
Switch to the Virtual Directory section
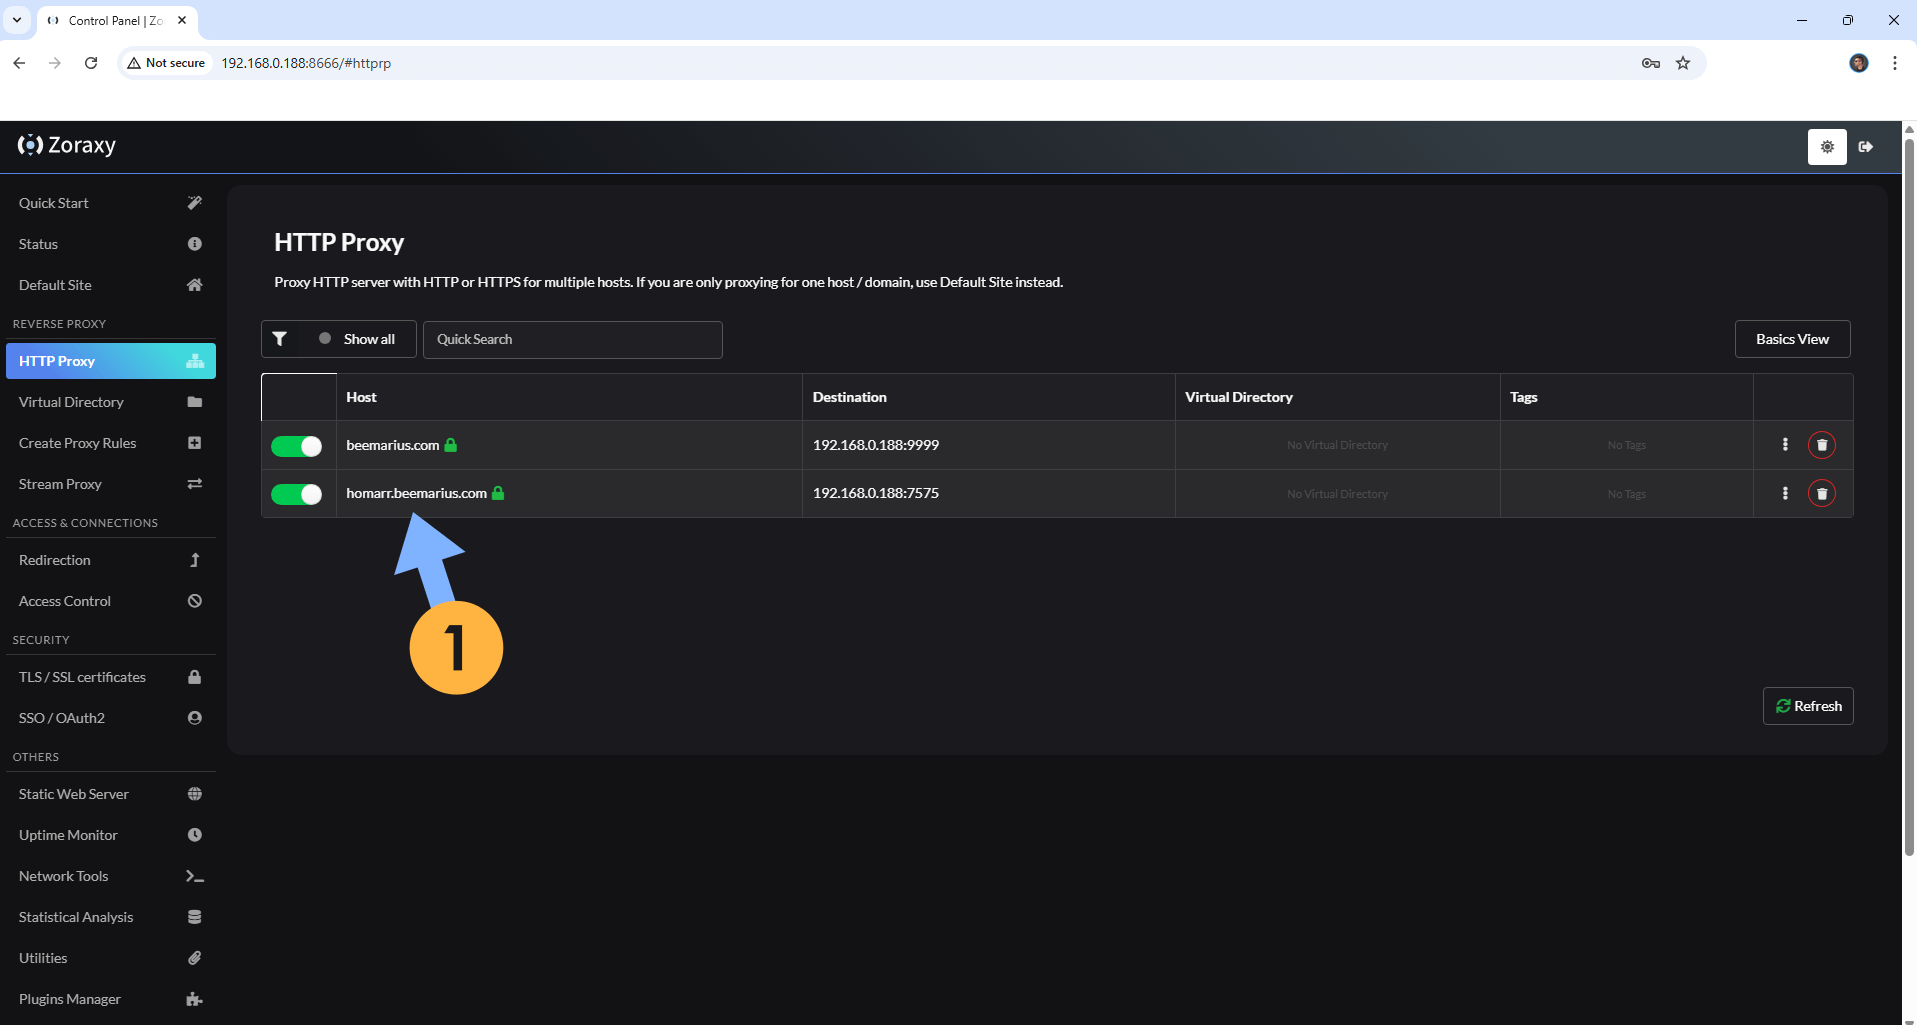point(70,402)
